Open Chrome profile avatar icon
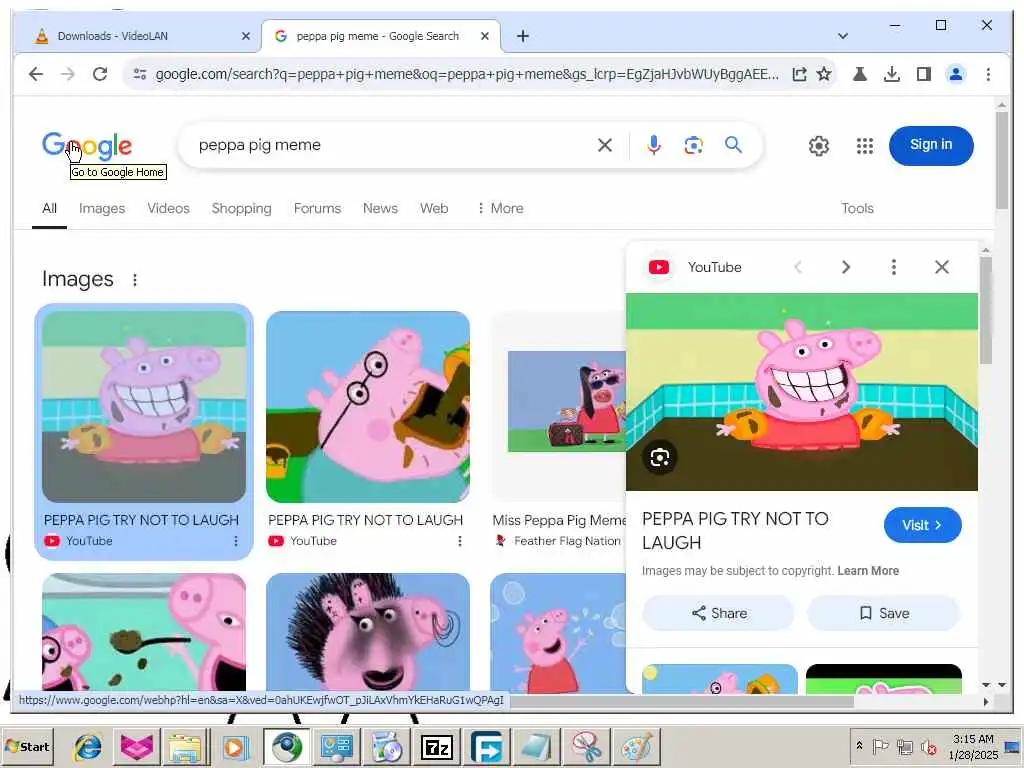Viewport: 1024px width, 768px height. (955, 74)
